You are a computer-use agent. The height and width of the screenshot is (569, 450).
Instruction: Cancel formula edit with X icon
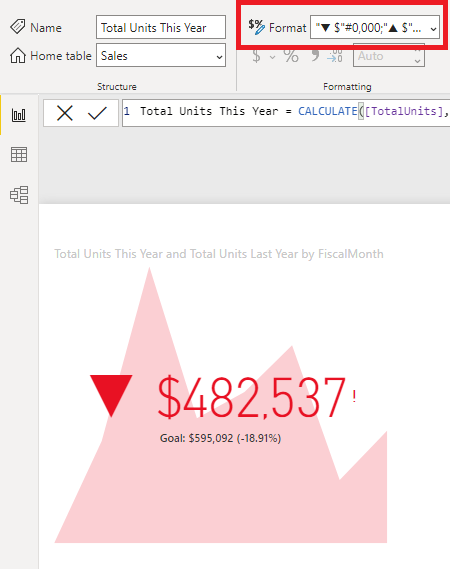tap(65, 113)
